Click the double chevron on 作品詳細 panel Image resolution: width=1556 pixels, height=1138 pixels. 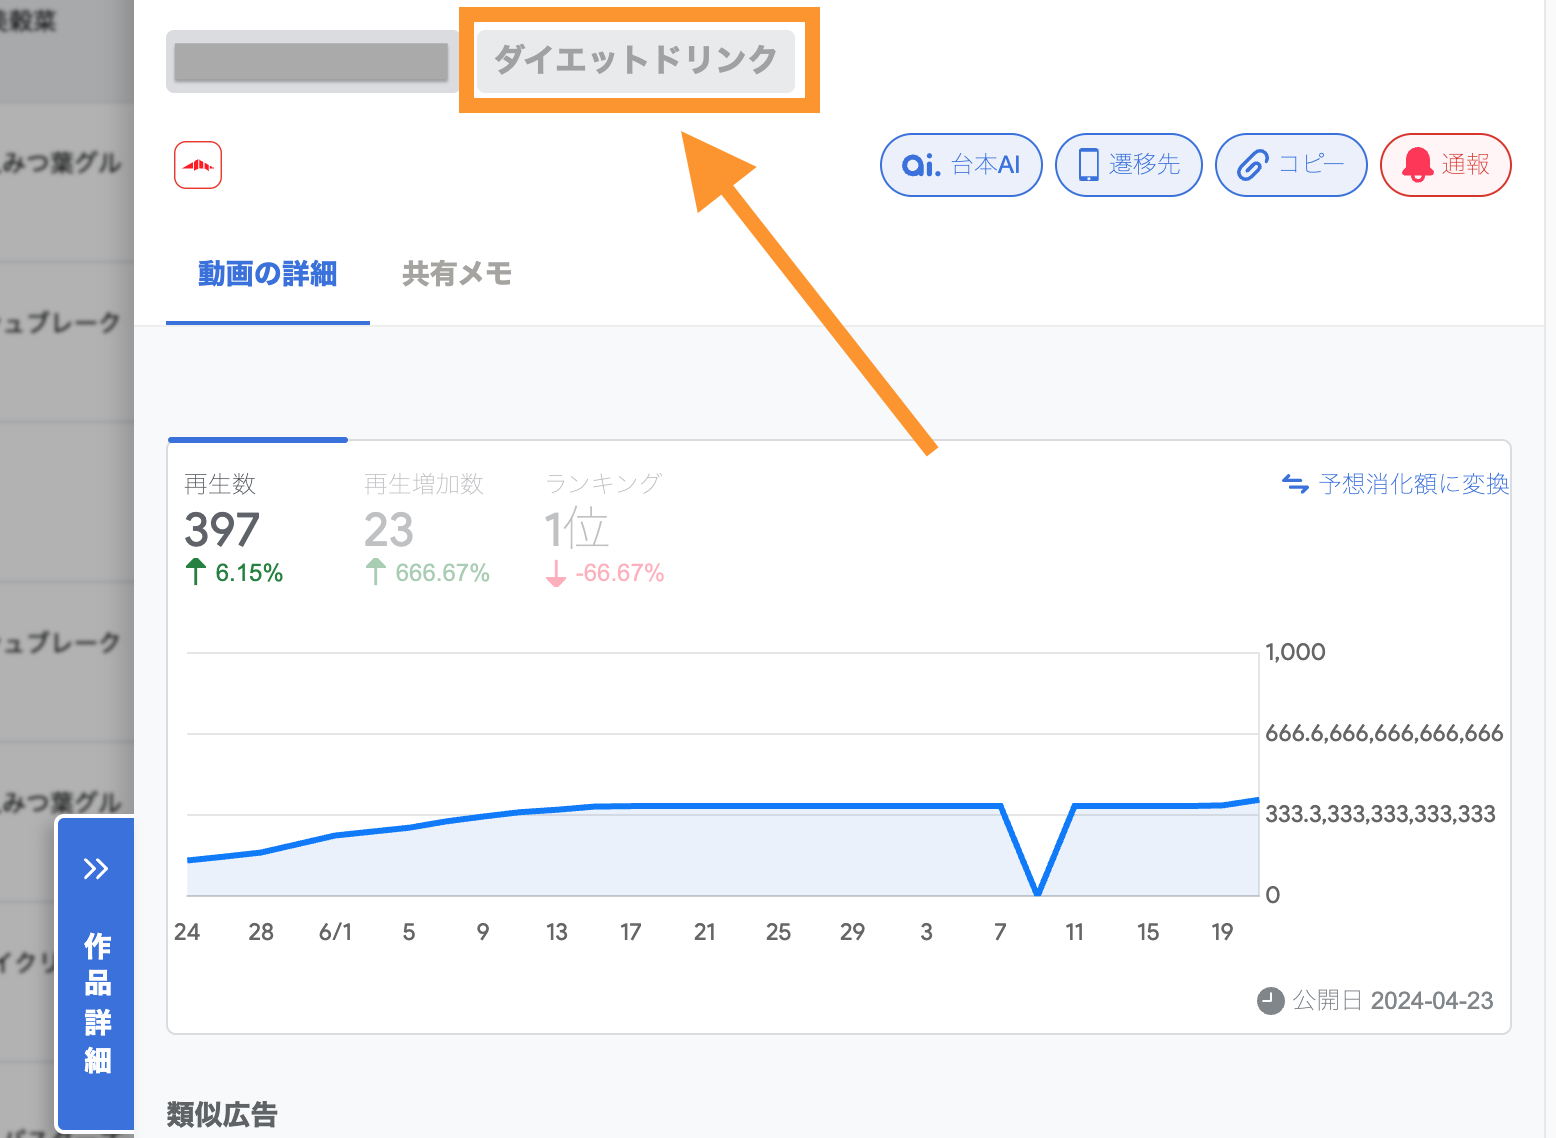click(x=96, y=868)
